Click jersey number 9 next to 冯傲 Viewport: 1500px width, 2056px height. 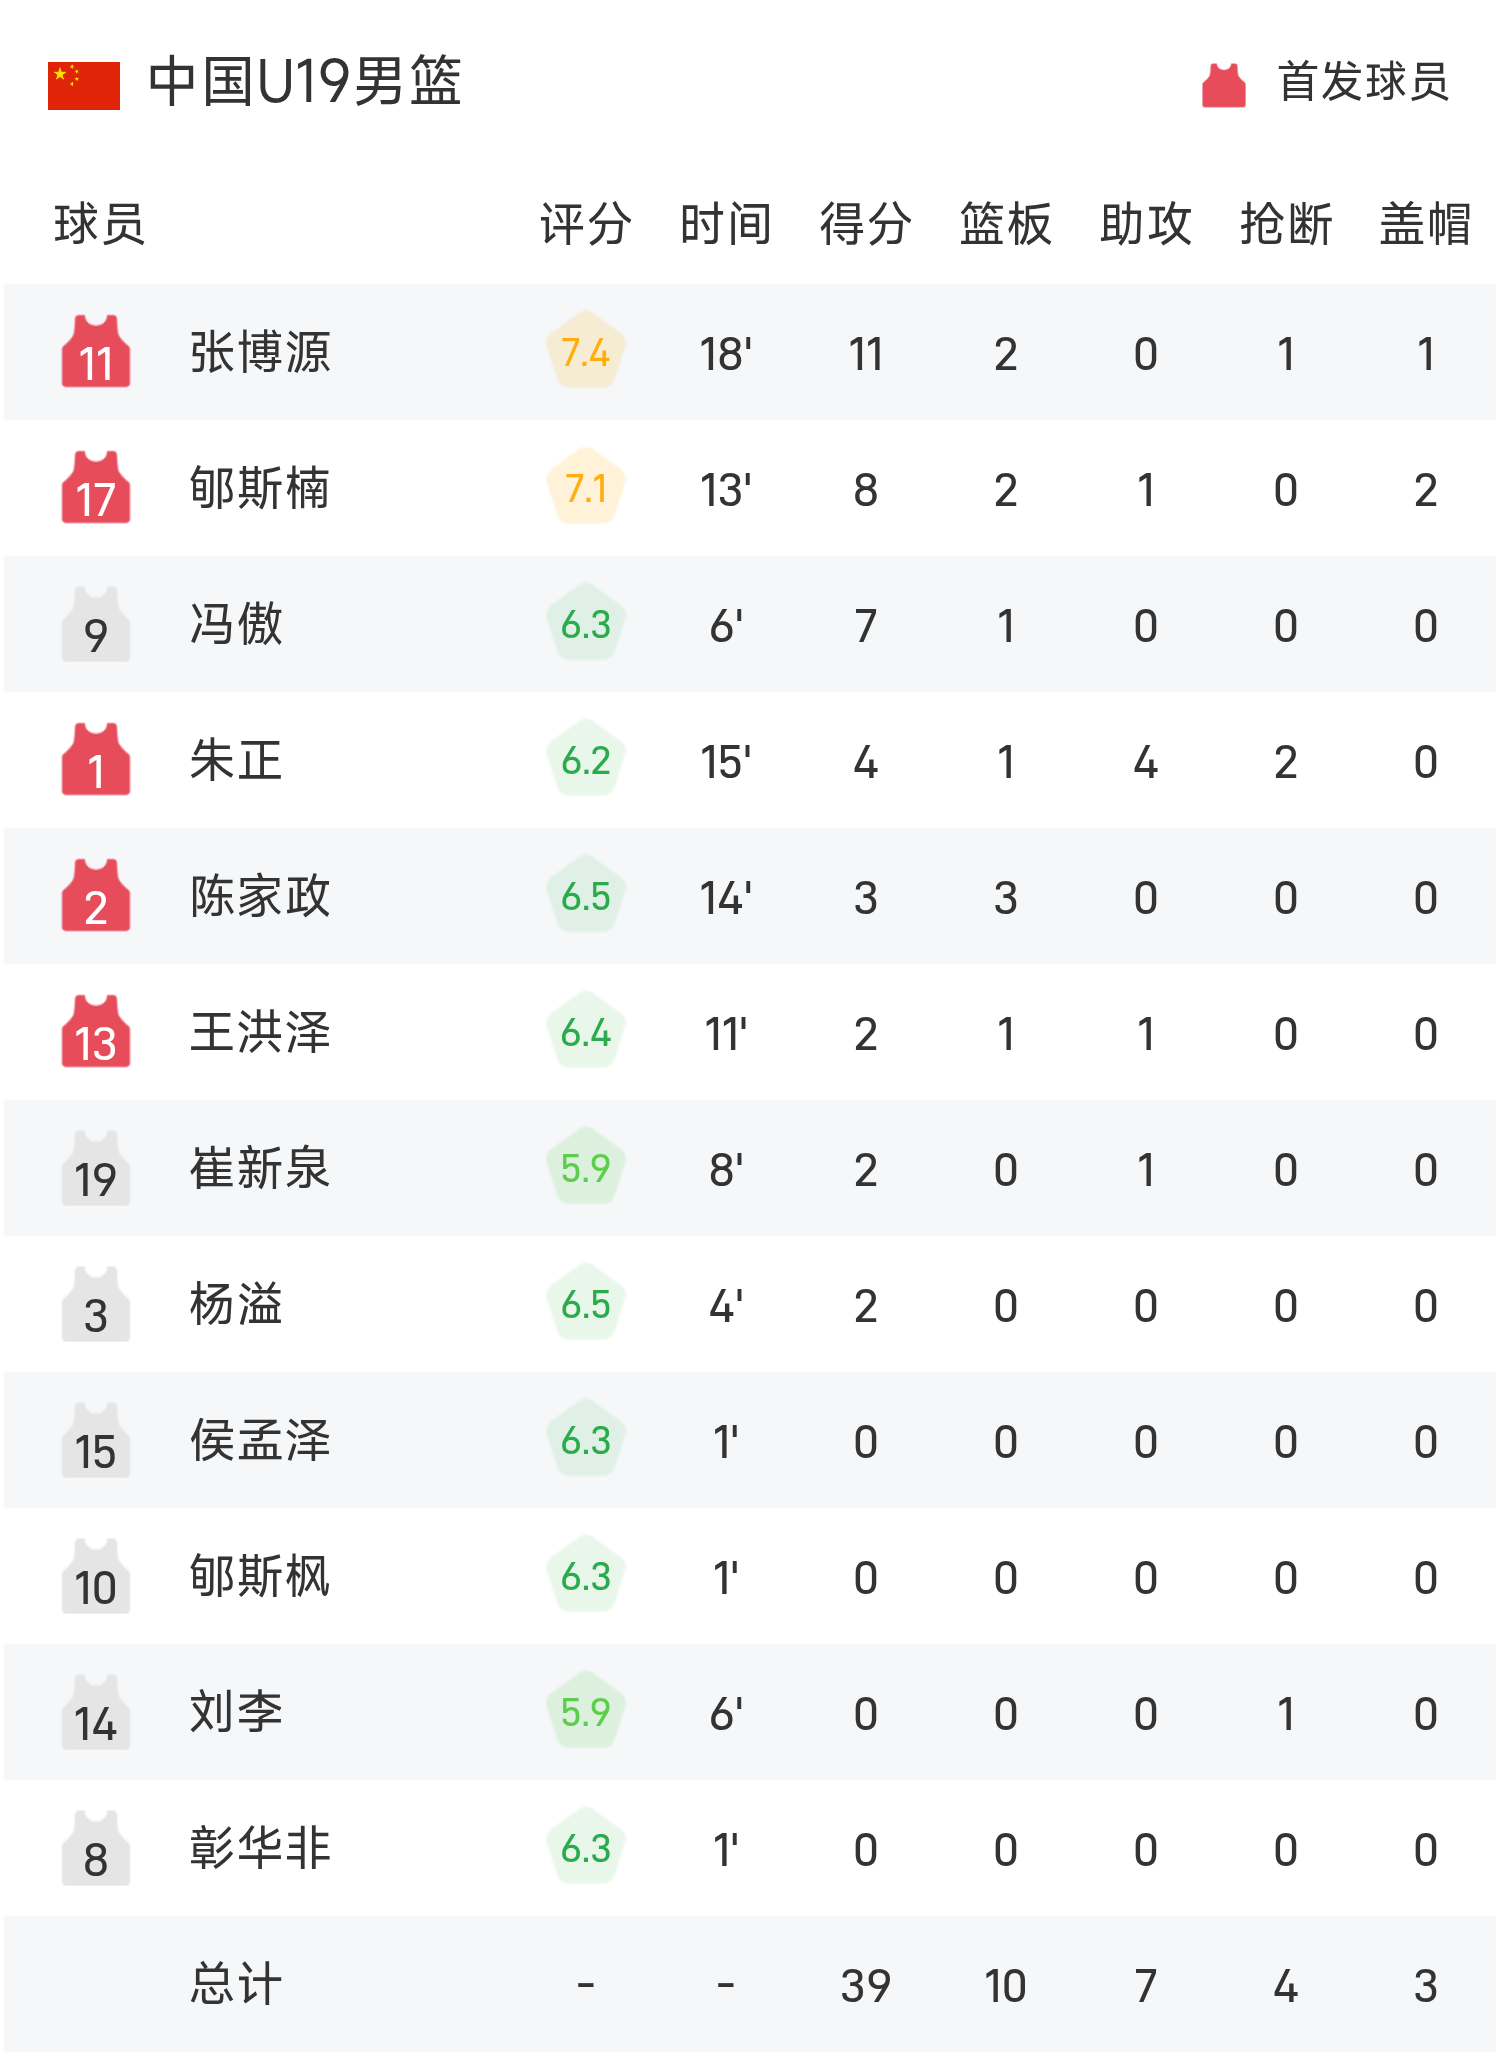click(x=95, y=625)
